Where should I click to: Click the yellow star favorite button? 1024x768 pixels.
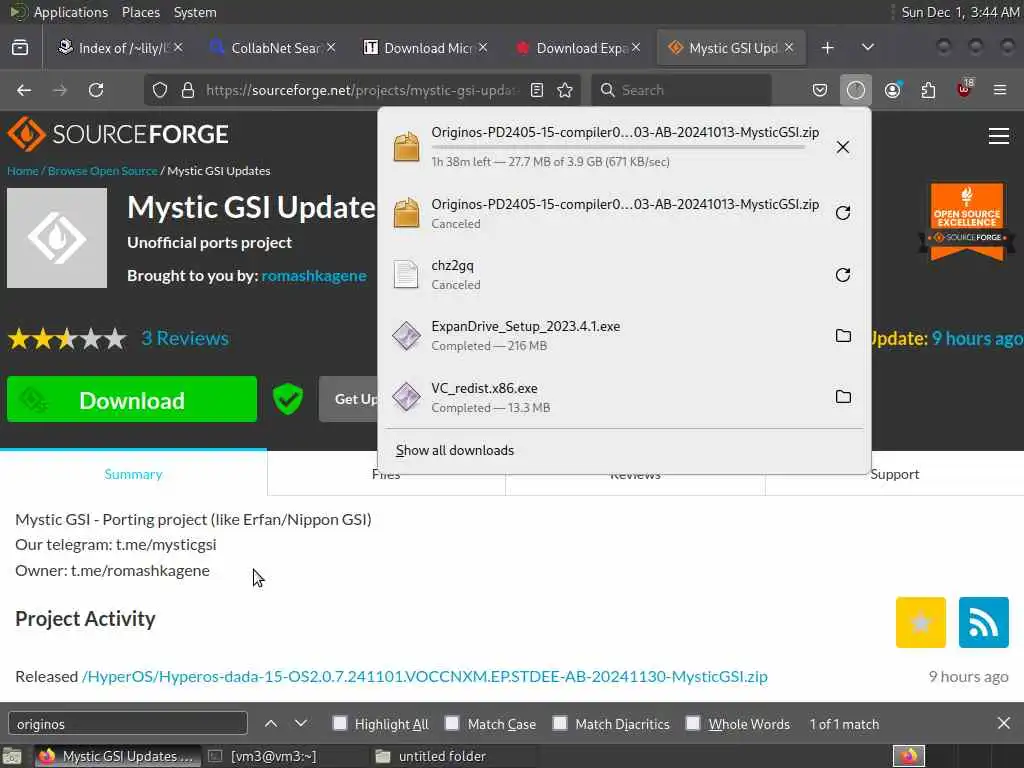tap(920, 622)
